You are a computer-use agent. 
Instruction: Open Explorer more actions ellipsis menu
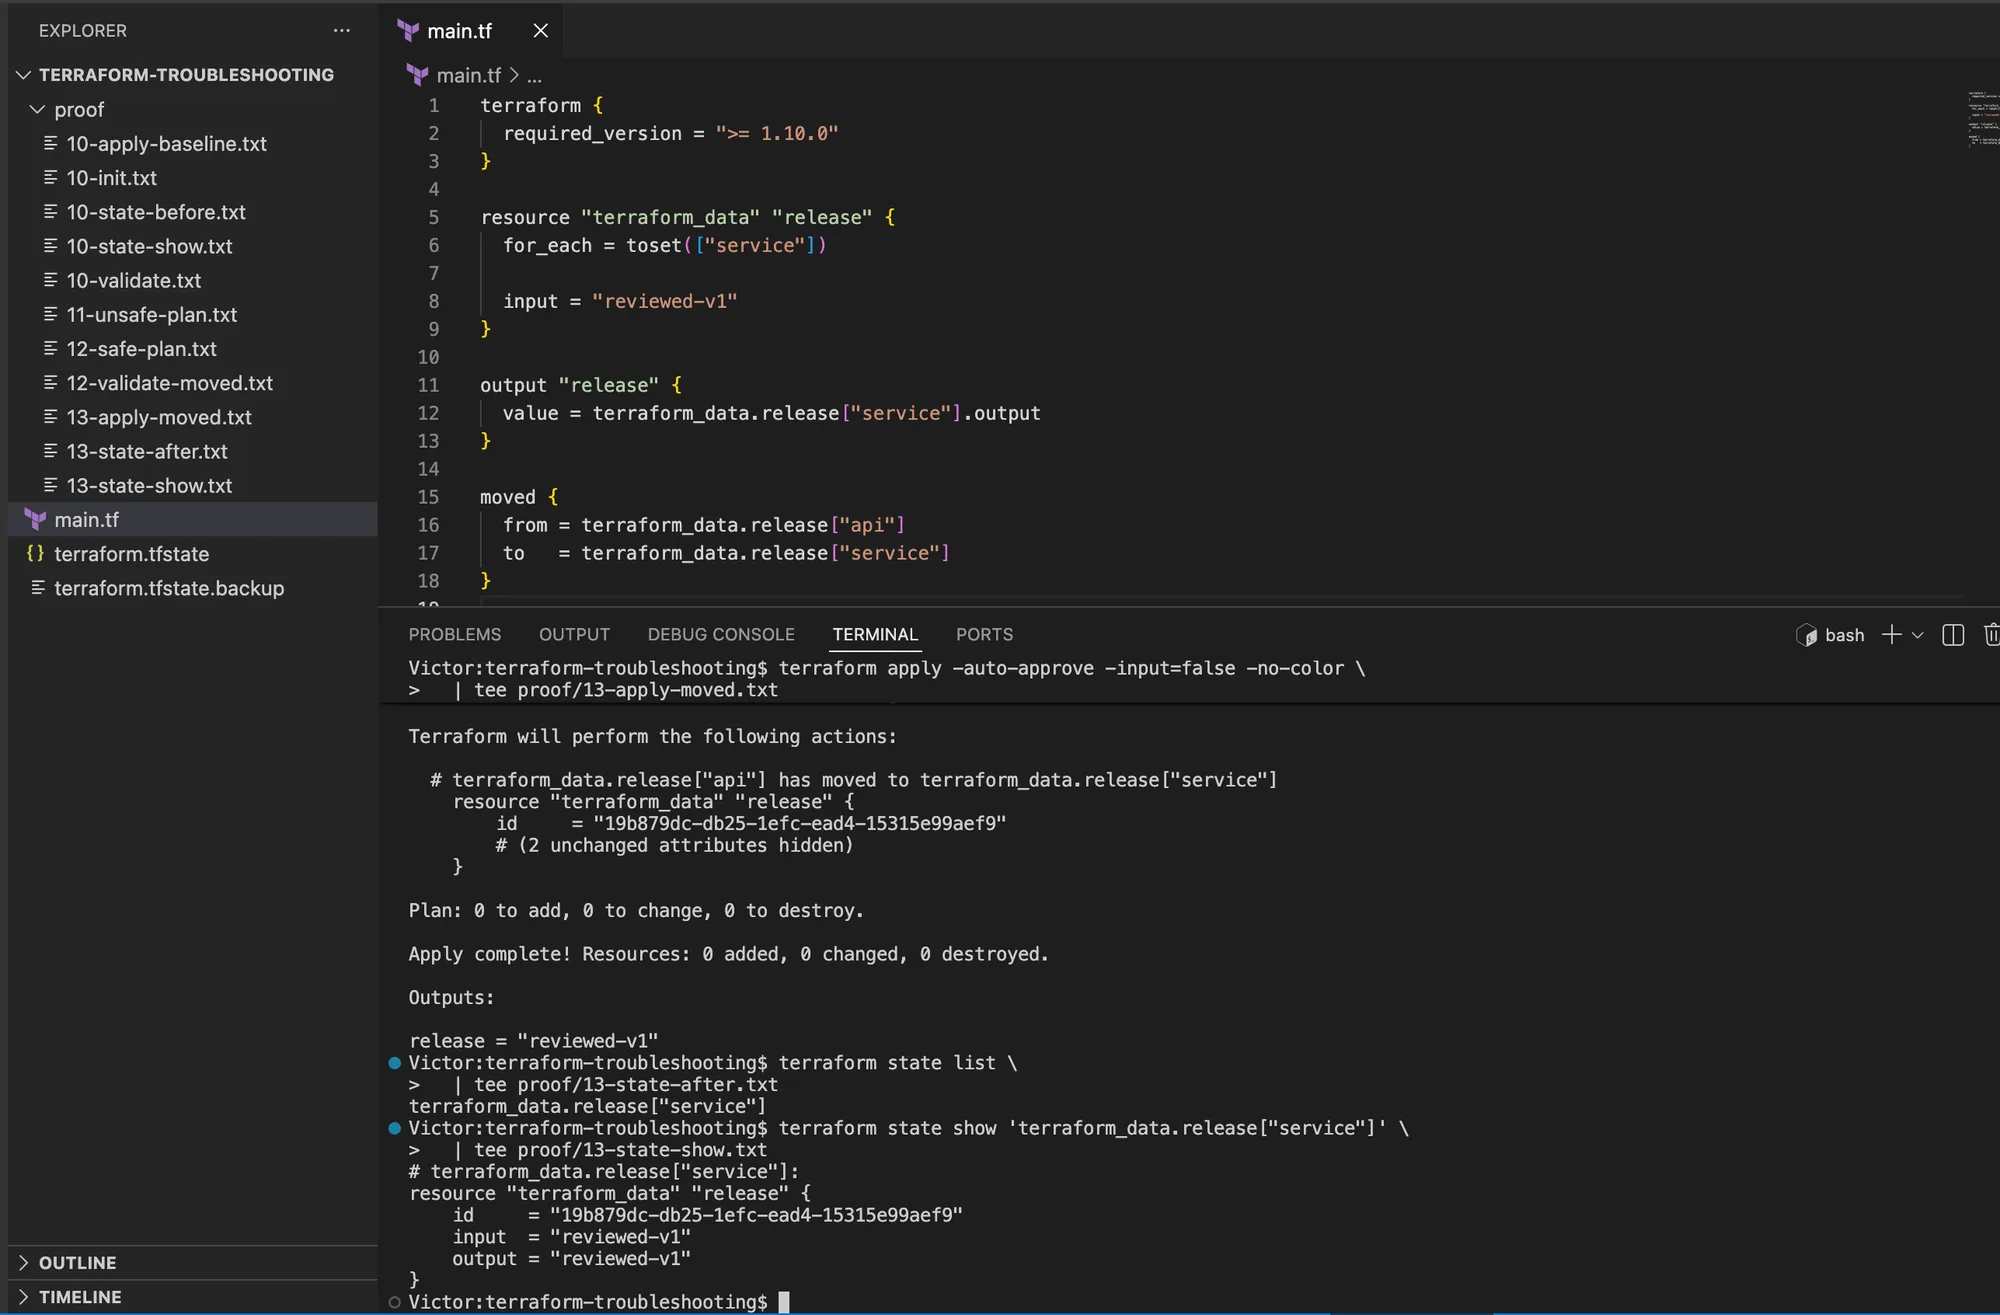(x=342, y=31)
